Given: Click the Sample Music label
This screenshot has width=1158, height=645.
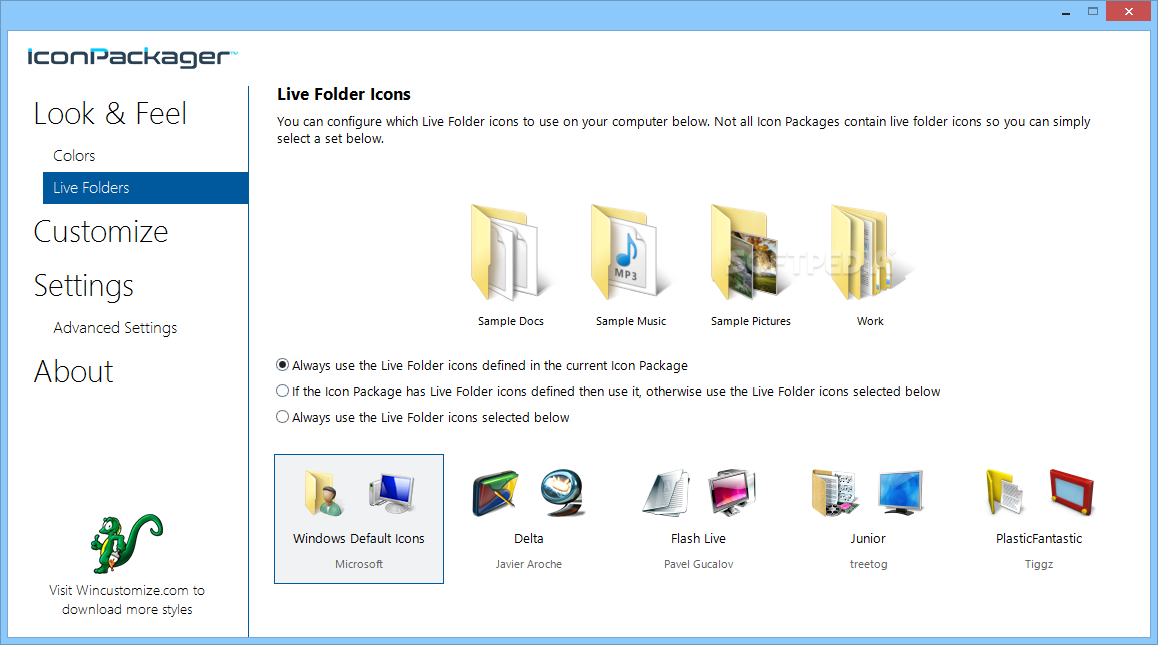Looking at the screenshot, I should click(631, 321).
